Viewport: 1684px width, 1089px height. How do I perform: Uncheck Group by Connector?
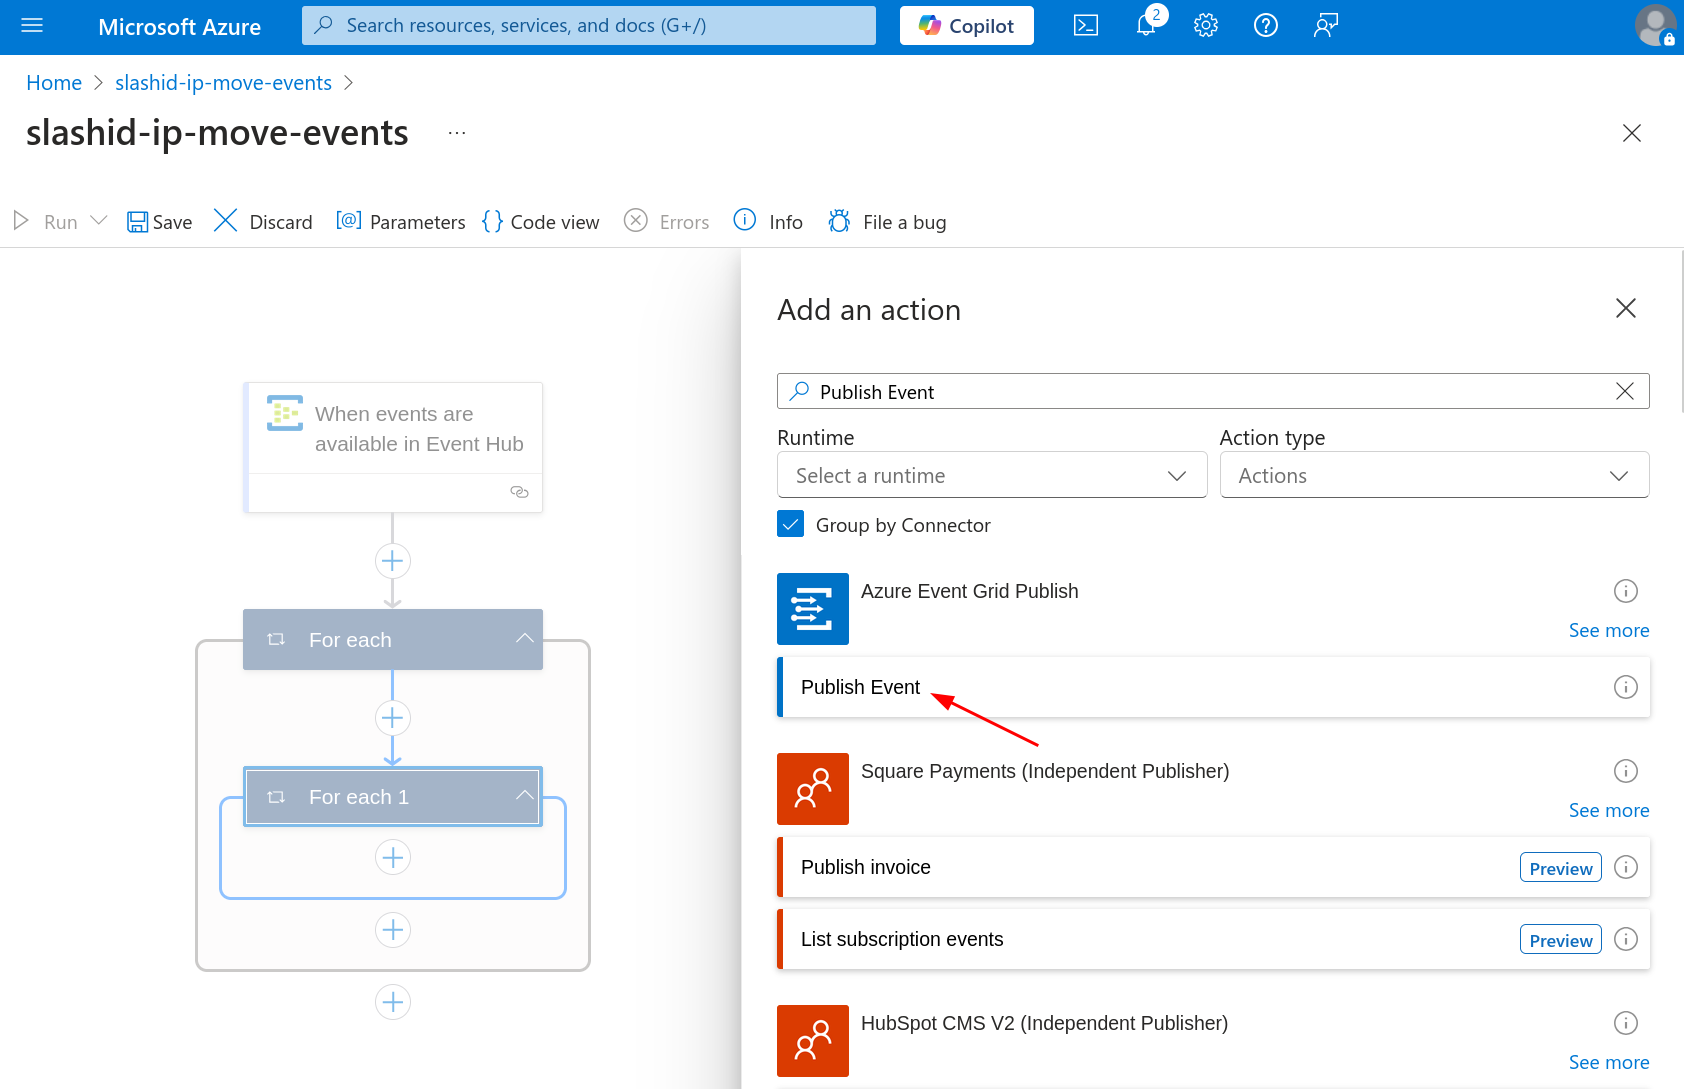click(790, 523)
